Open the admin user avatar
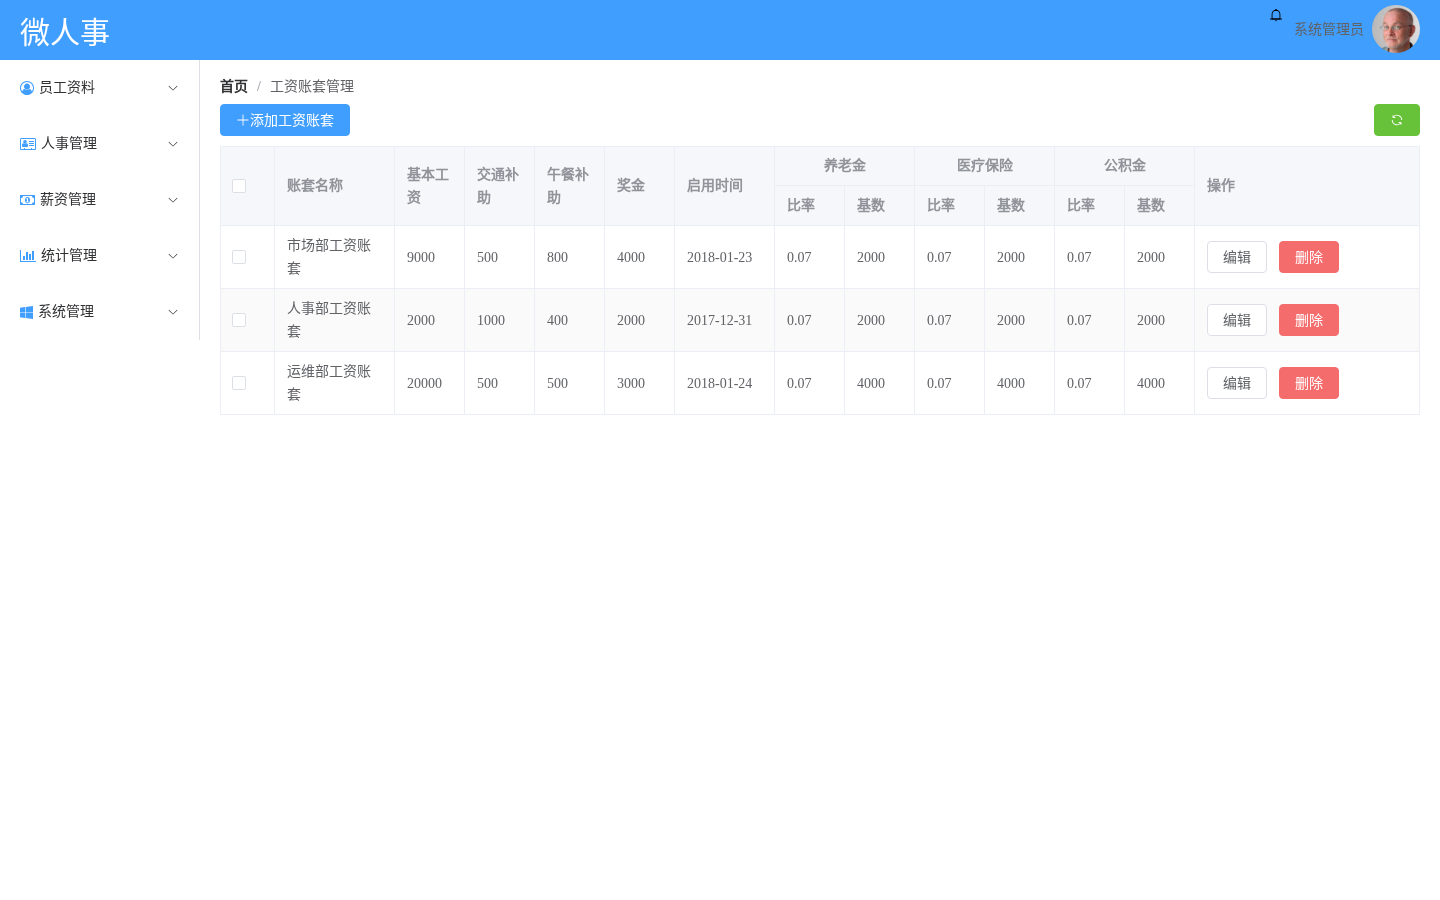Image resolution: width=1440 pixels, height=900 pixels. click(x=1396, y=30)
